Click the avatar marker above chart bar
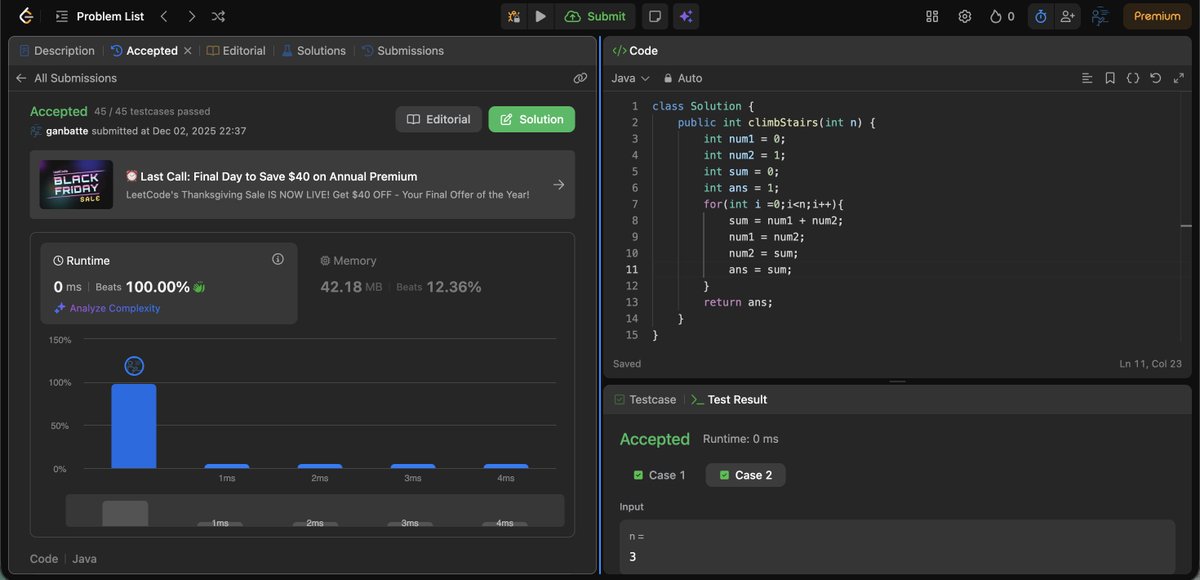The height and width of the screenshot is (580, 1200). (x=134, y=366)
